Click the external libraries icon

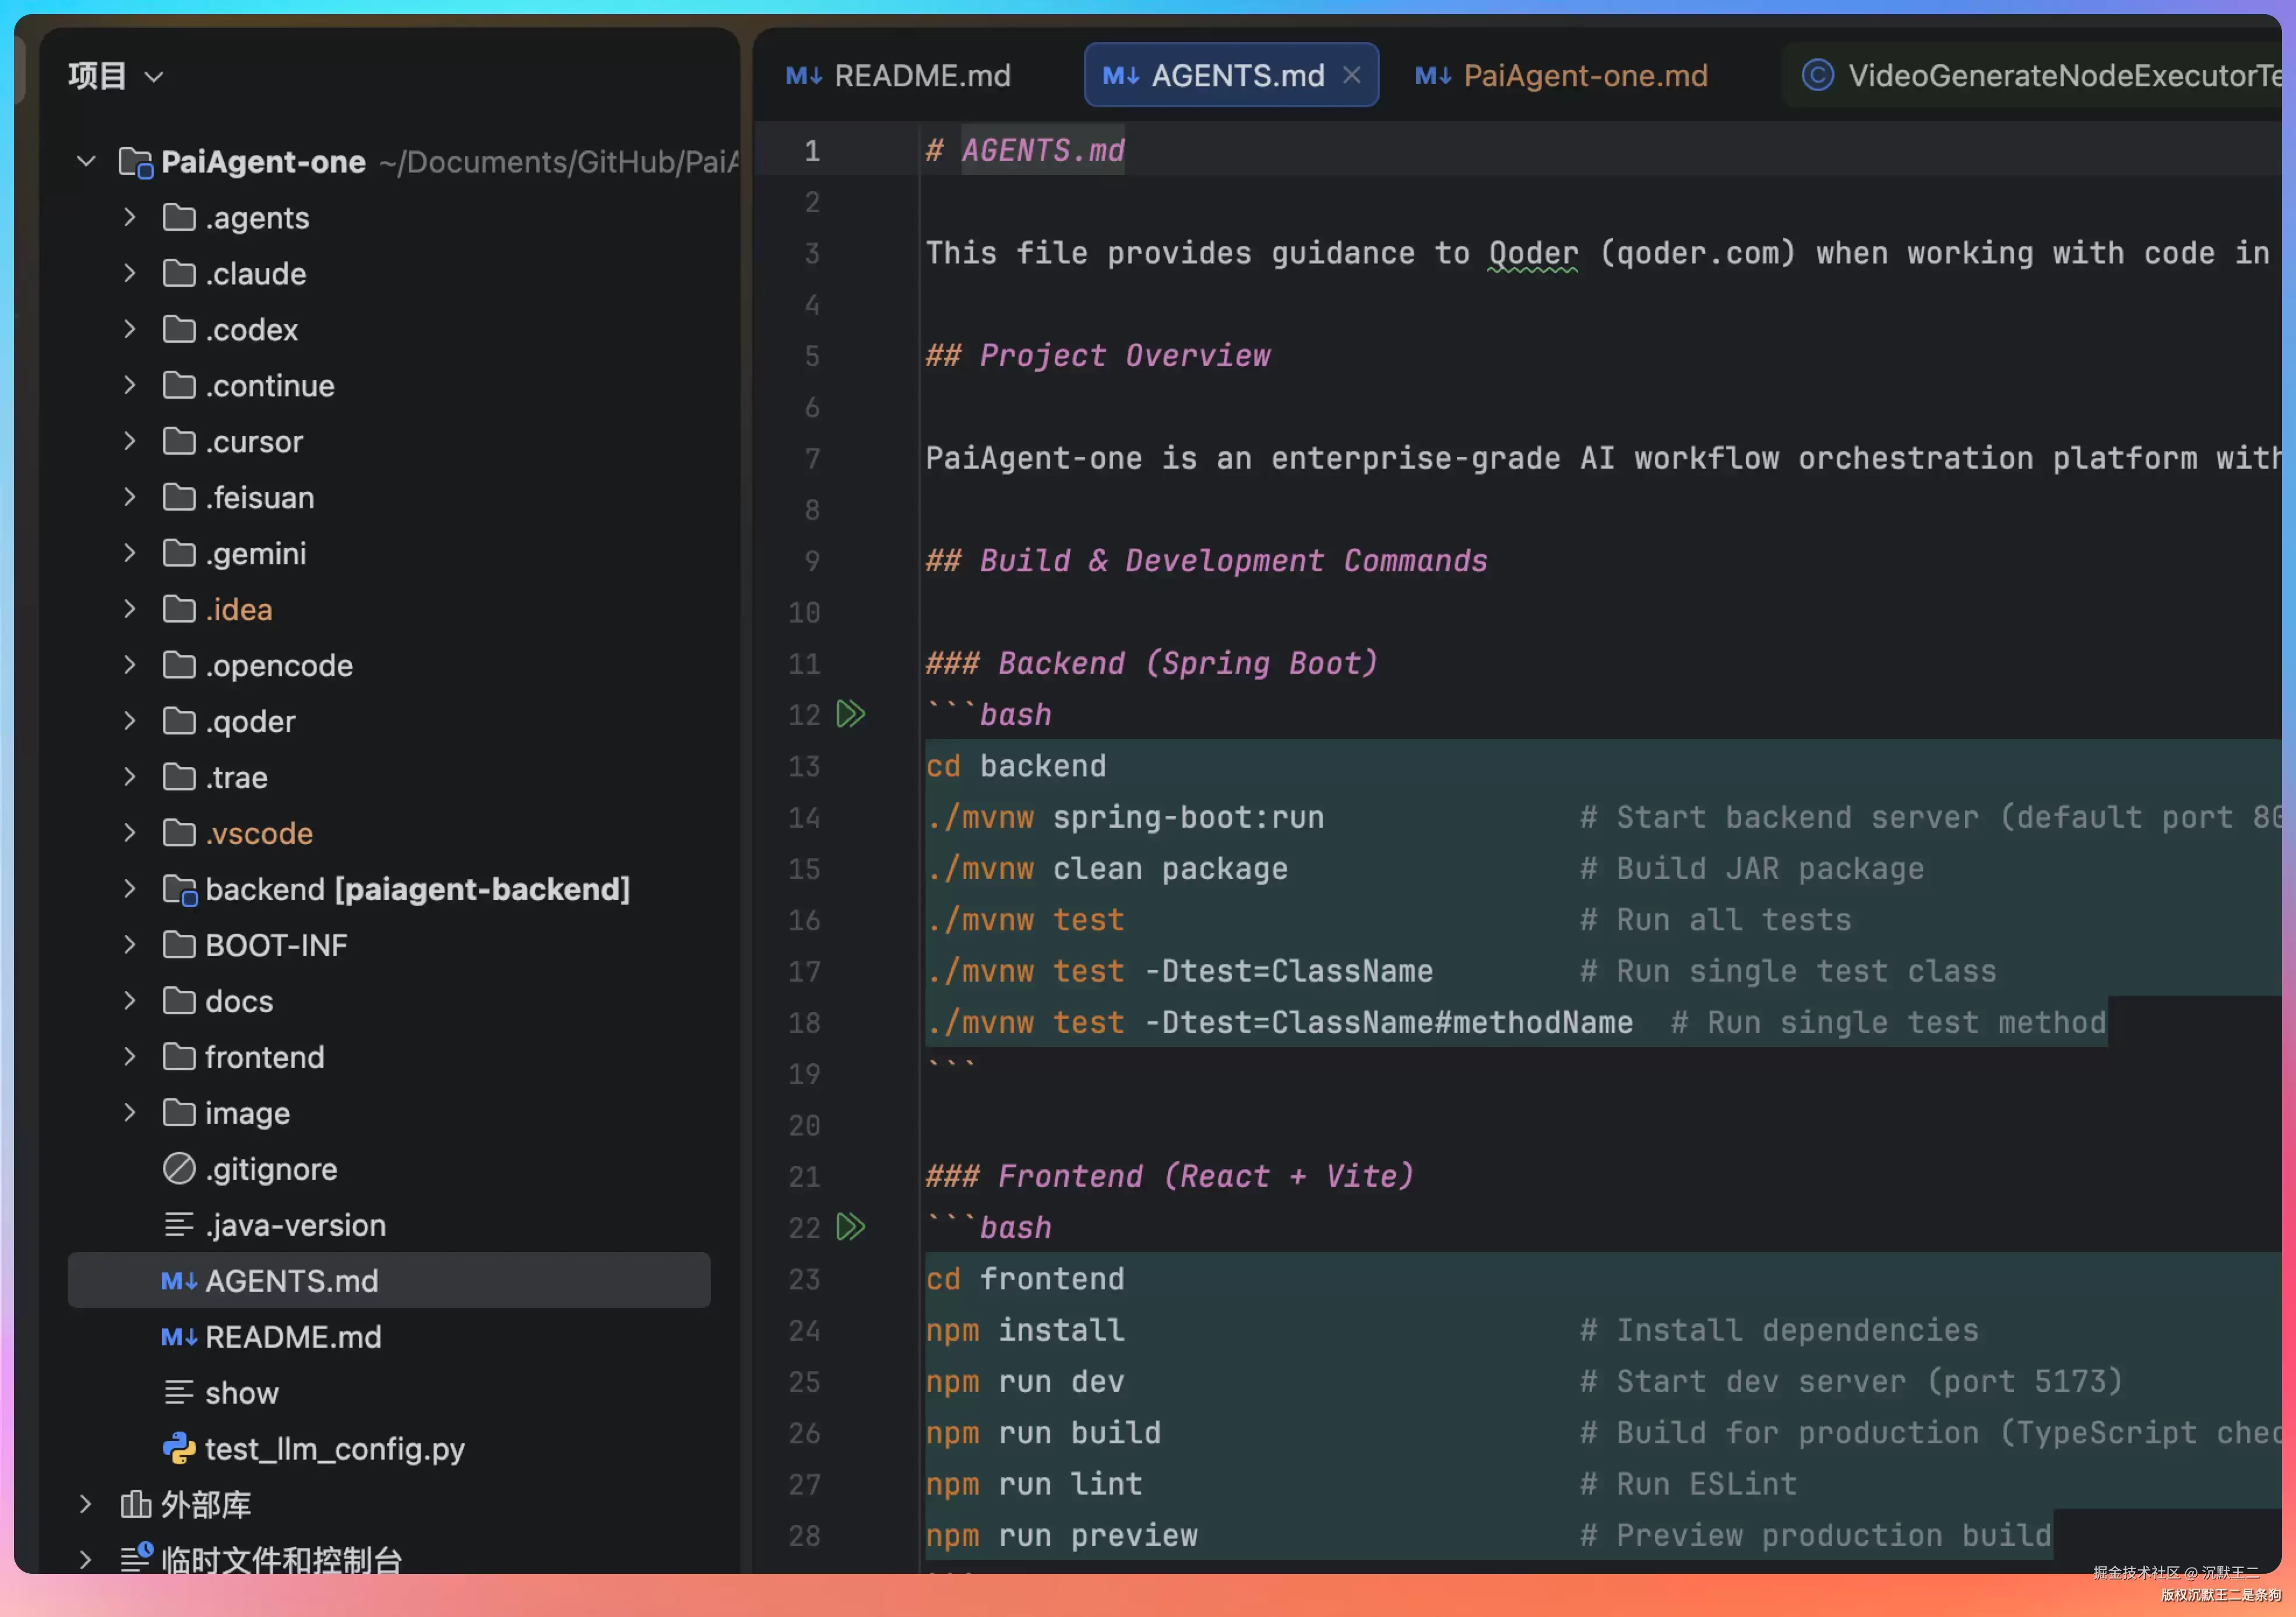(135, 1504)
